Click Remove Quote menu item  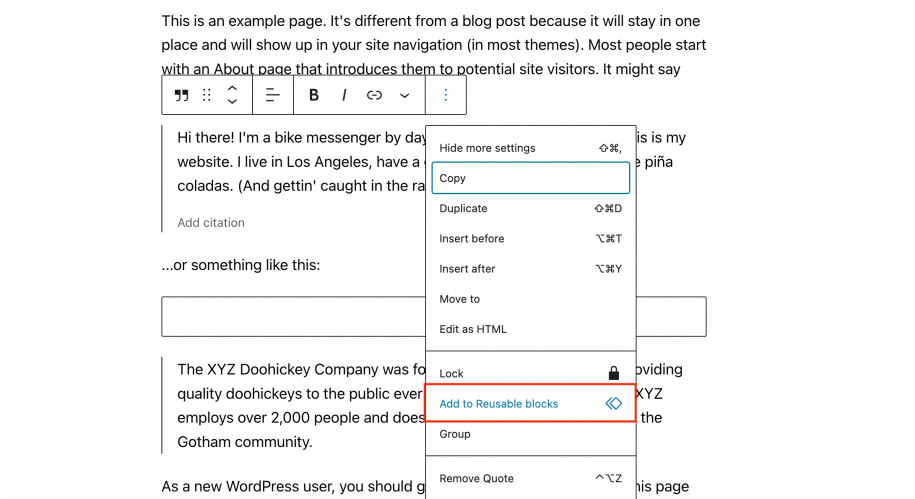pos(530,479)
